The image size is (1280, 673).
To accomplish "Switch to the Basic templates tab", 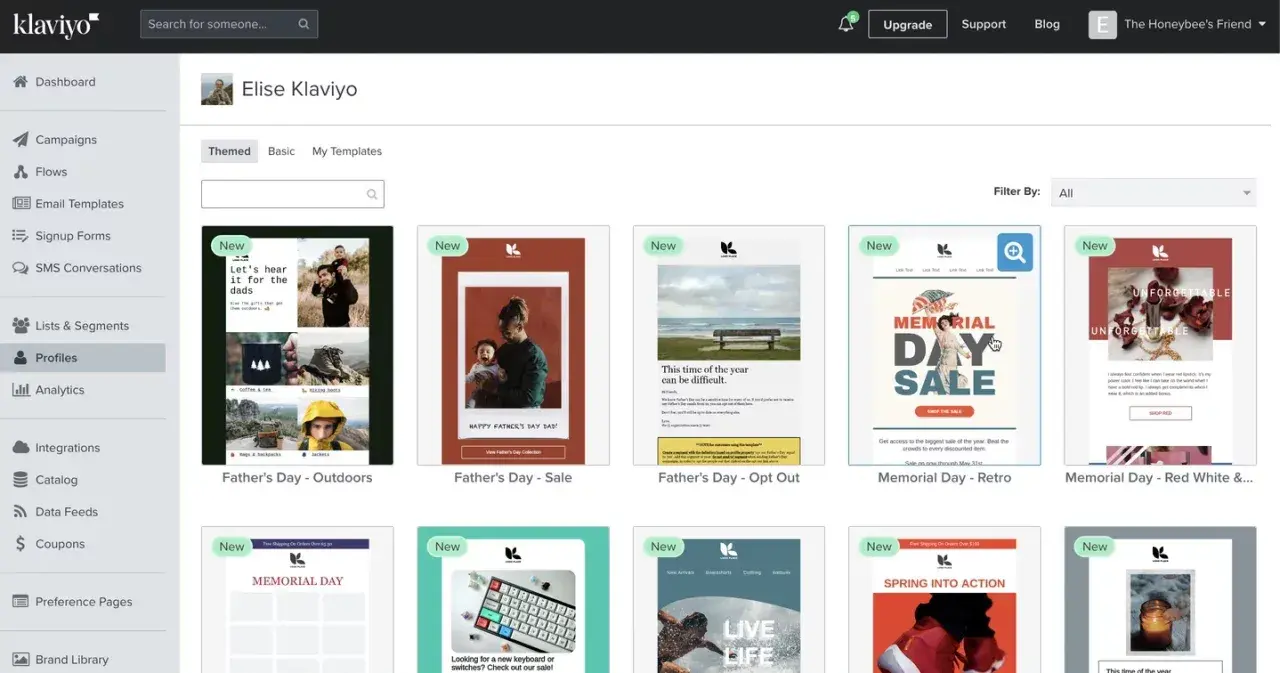I will (x=281, y=151).
